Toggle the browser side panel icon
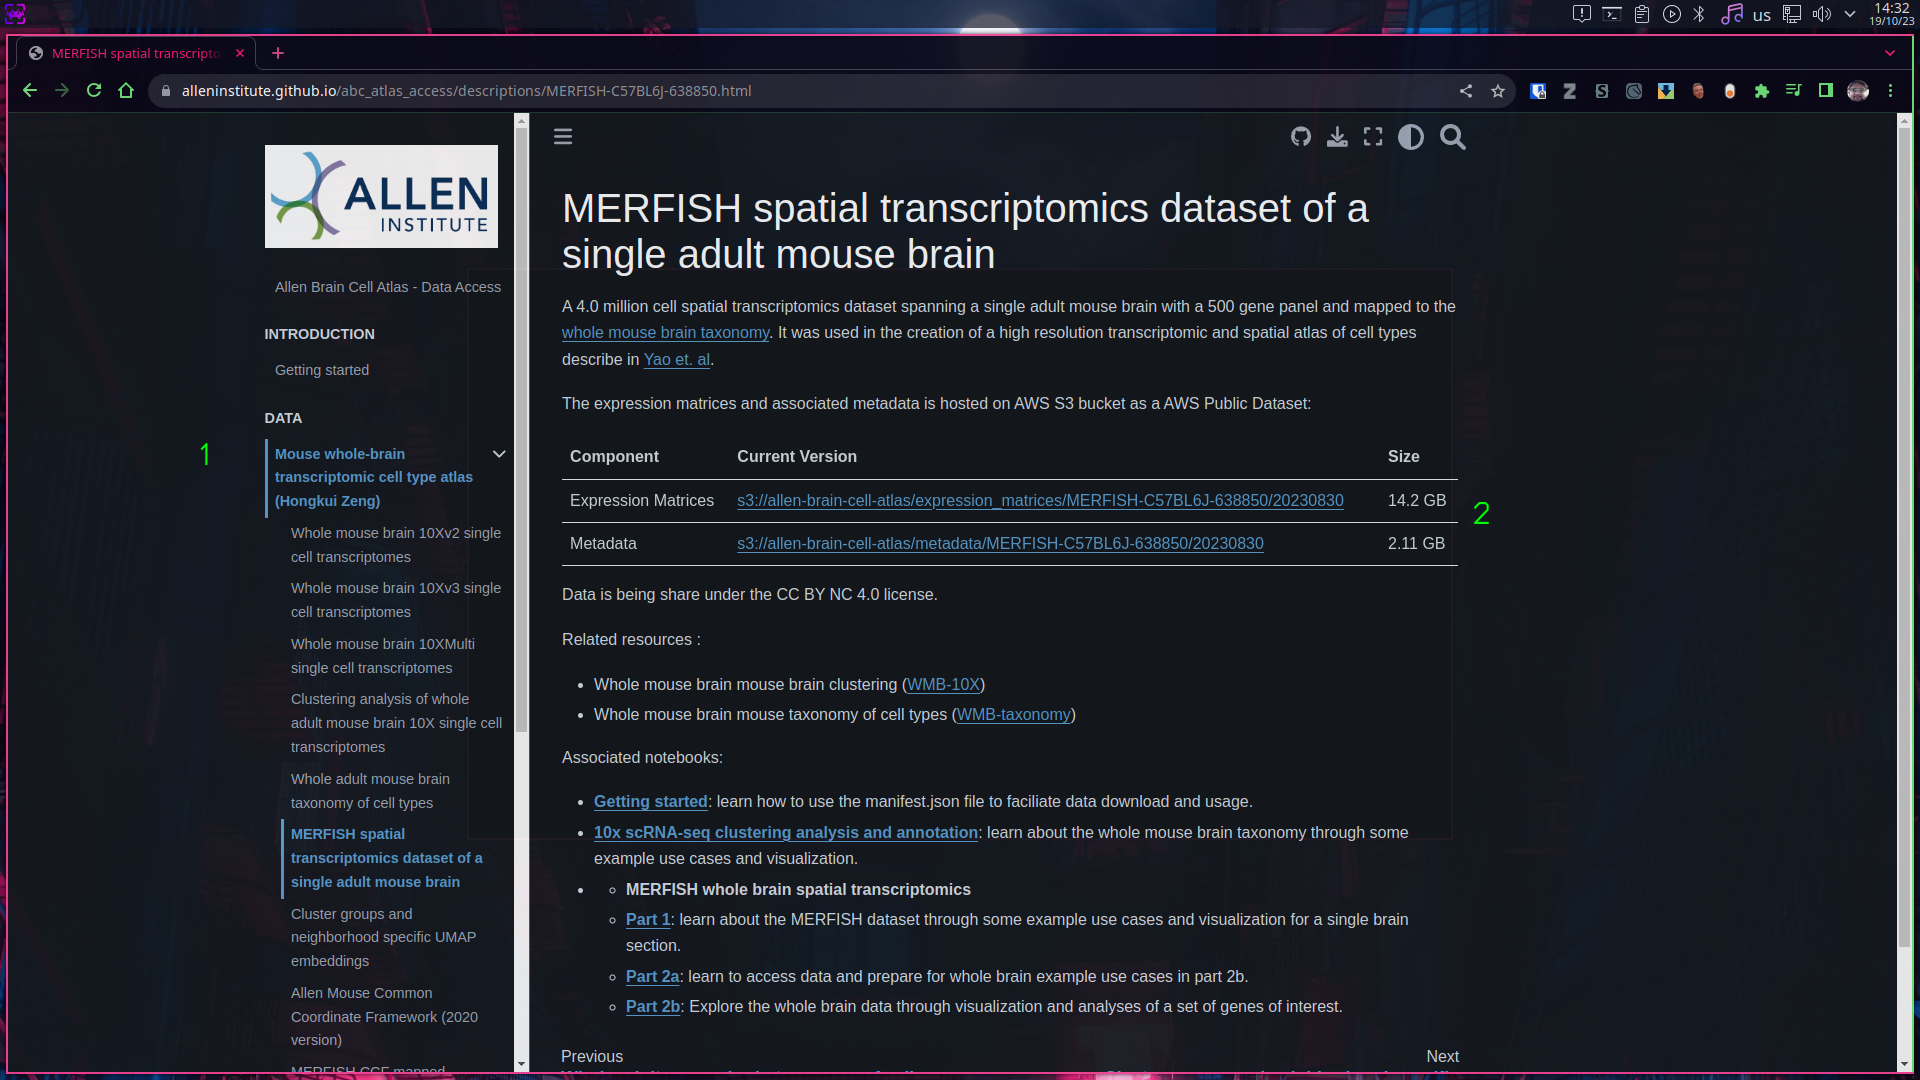Viewport: 1920px width, 1080px height. point(1826,91)
